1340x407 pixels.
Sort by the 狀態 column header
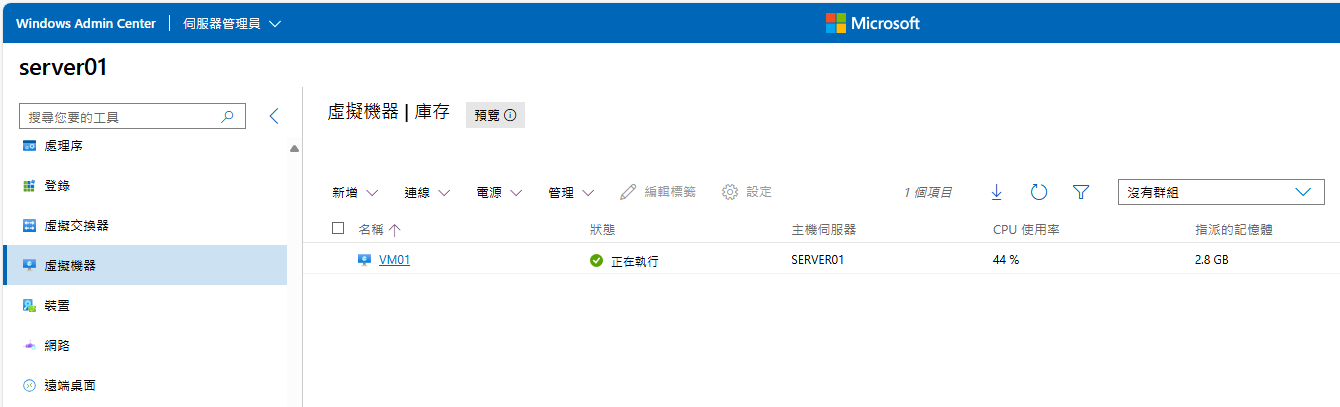603,230
